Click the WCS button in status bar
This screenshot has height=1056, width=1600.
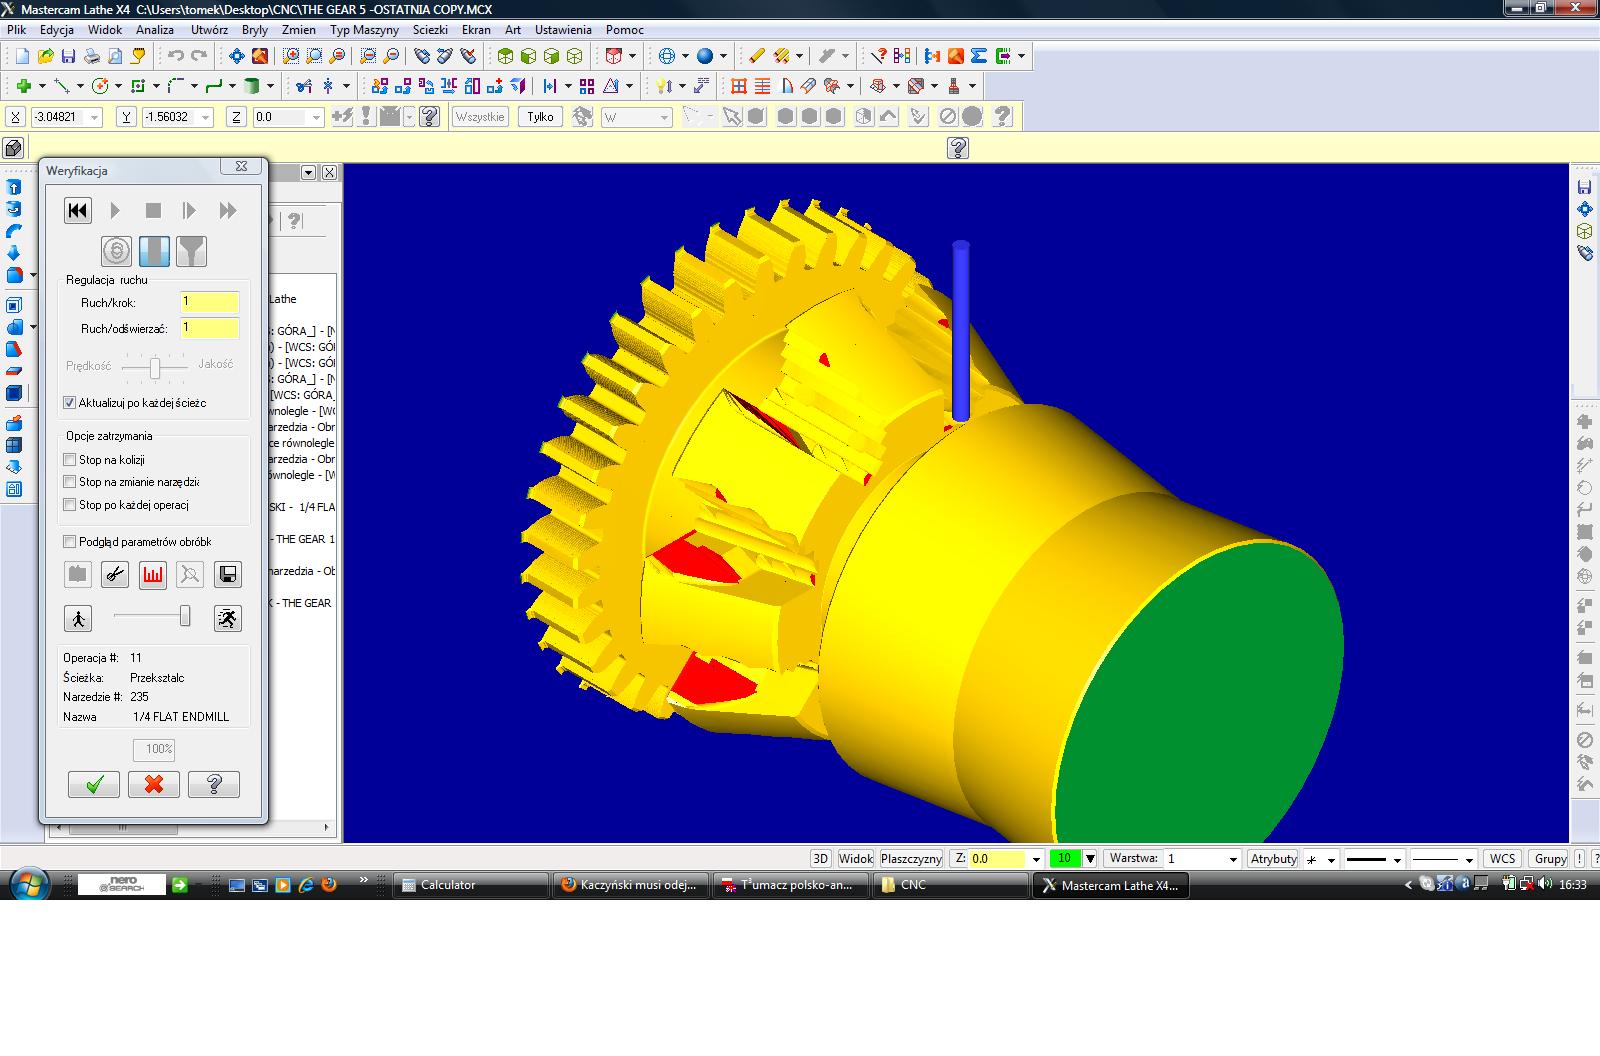pyautogui.click(x=1502, y=859)
